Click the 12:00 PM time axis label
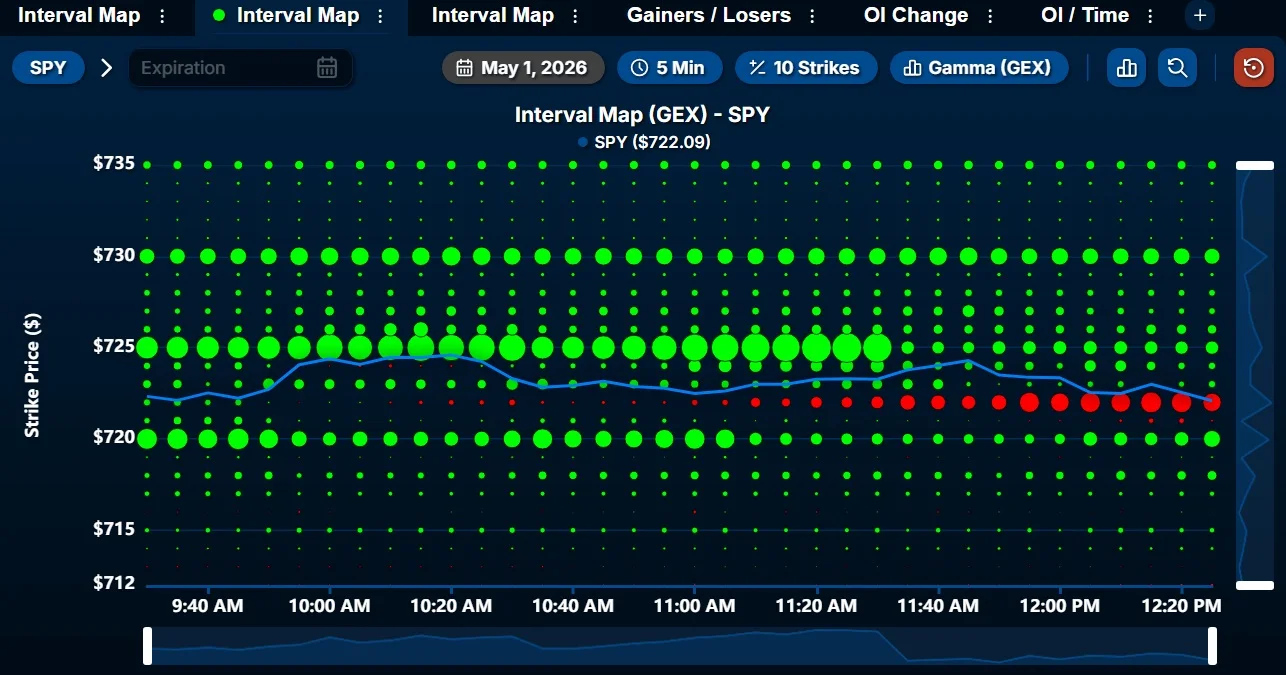Image resolution: width=1286 pixels, height=675 pixels. 1059,606
